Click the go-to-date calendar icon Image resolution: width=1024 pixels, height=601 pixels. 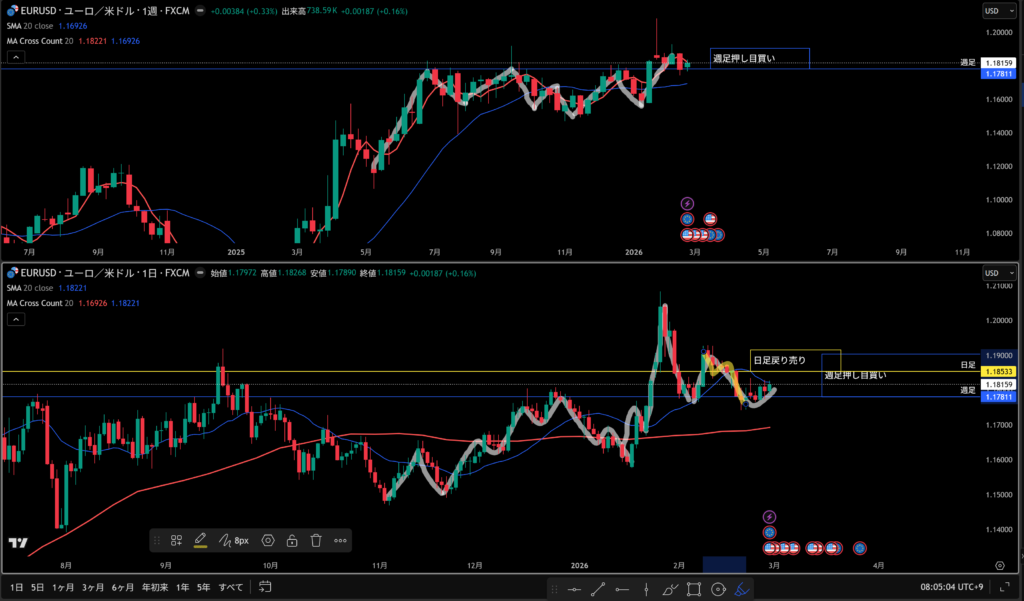tap(263, 588)
